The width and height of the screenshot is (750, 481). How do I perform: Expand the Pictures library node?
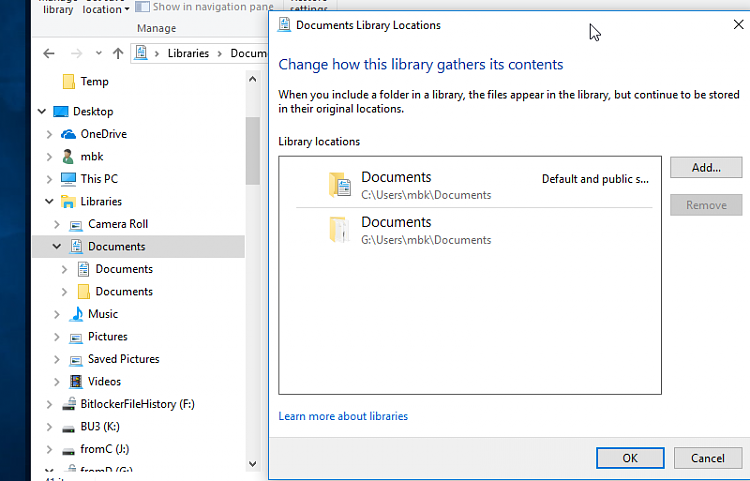pos(57,337)
